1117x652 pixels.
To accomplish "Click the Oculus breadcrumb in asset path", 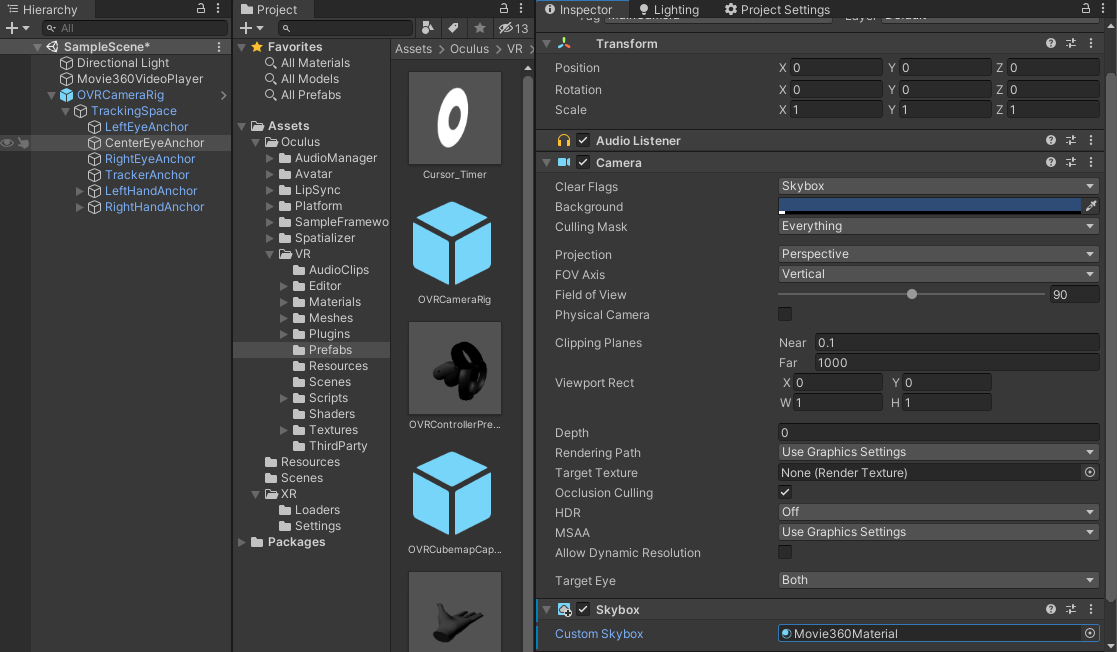I will [x=469, y=49].
